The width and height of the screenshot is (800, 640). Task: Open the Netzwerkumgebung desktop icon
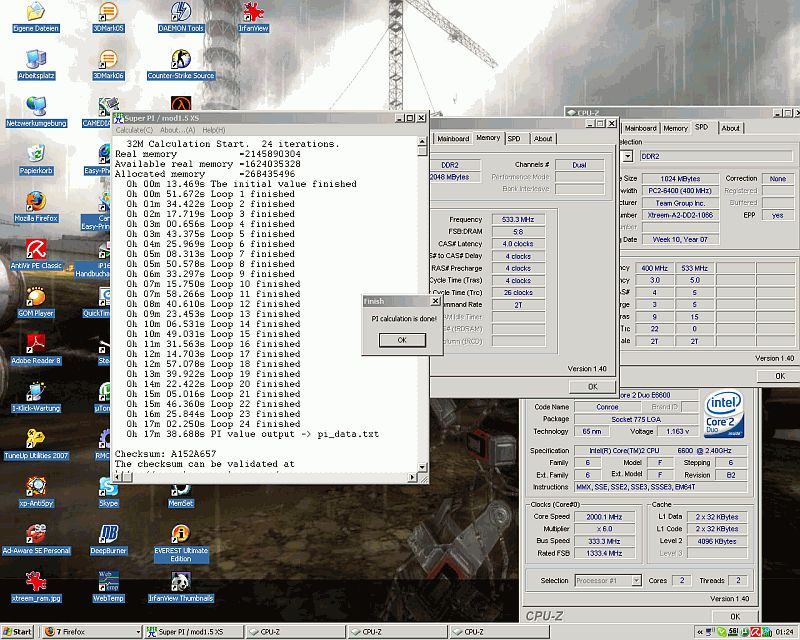(36, 112)
